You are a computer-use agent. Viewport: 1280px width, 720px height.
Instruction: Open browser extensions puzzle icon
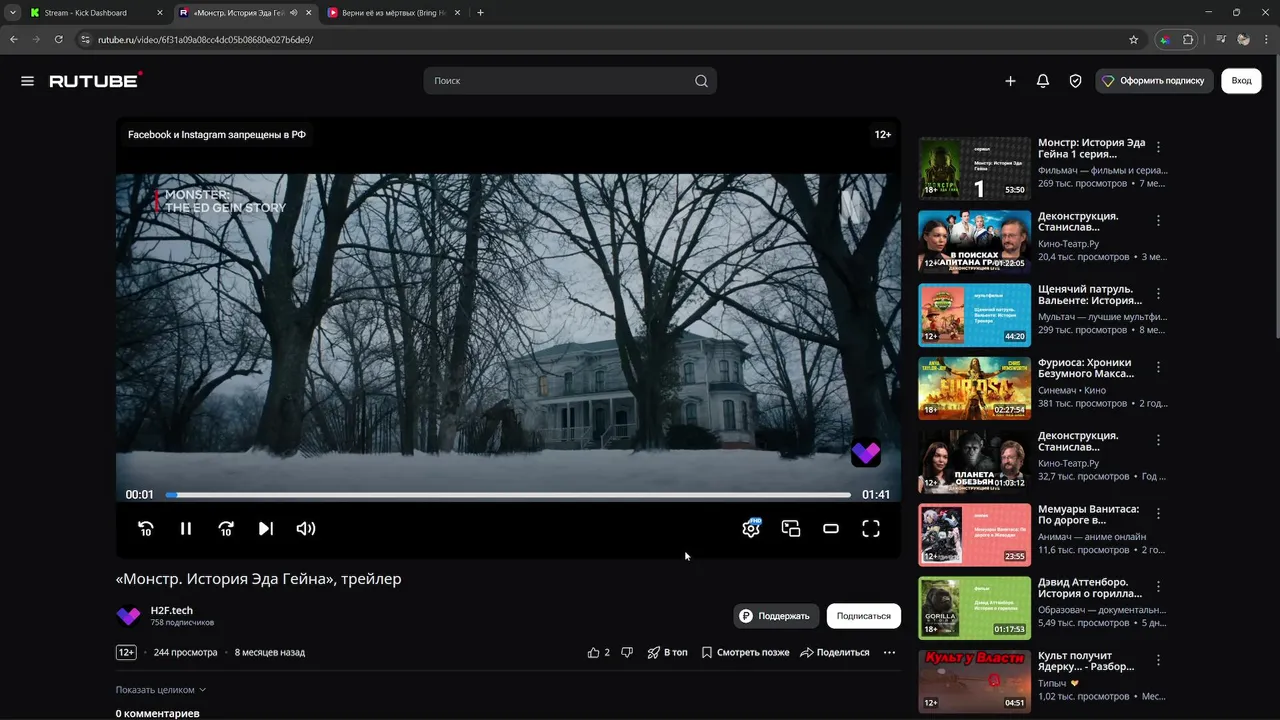pos(1188,40)
